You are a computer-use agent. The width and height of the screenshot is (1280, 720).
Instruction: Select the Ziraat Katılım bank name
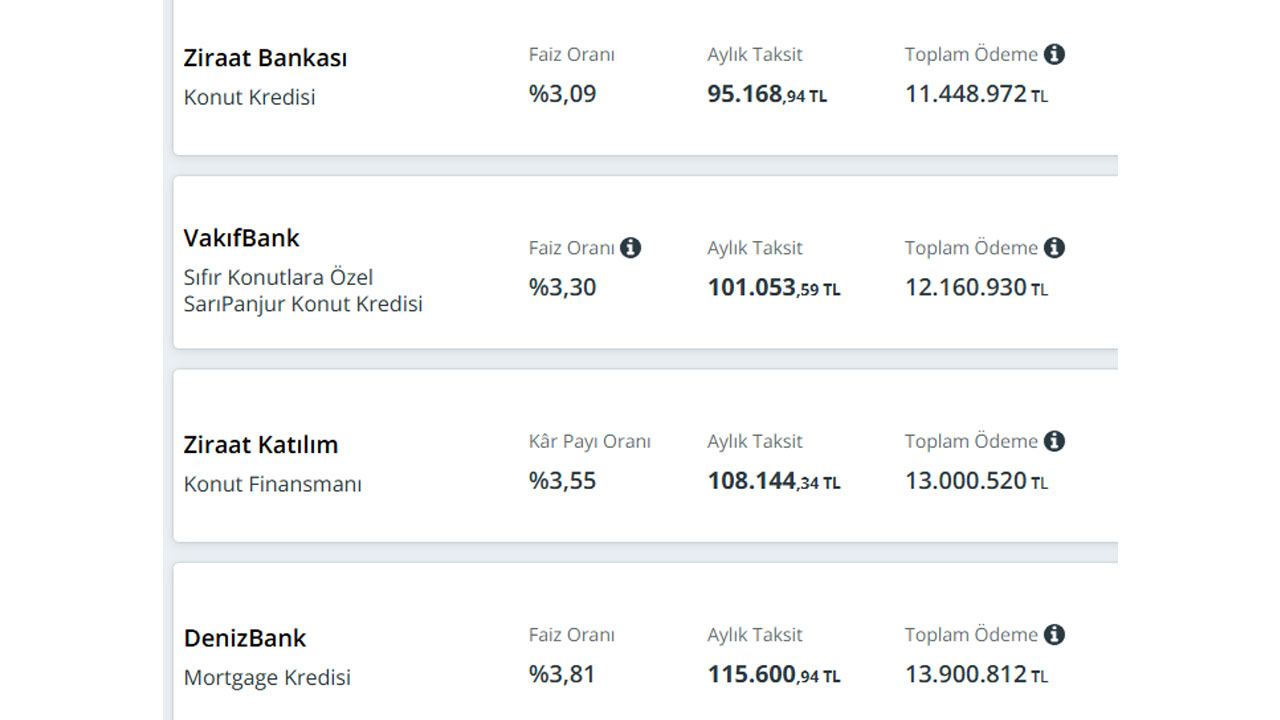pos(261,444)
